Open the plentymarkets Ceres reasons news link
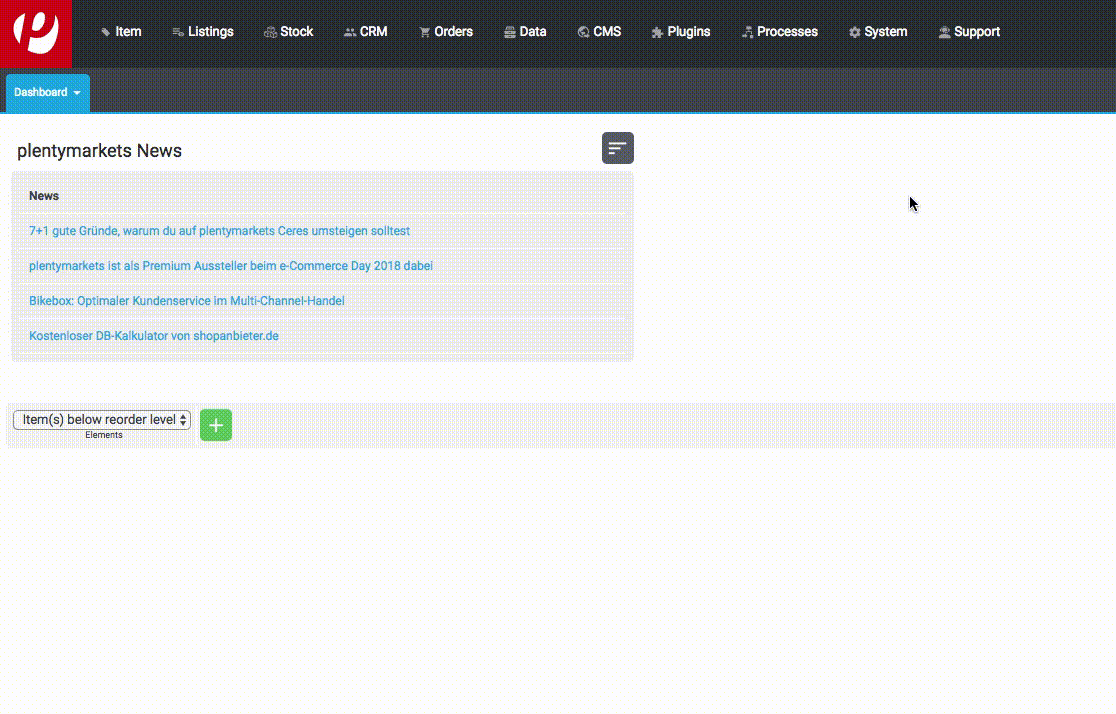Viewport: 1116px width, 714px height. (219, 231)
